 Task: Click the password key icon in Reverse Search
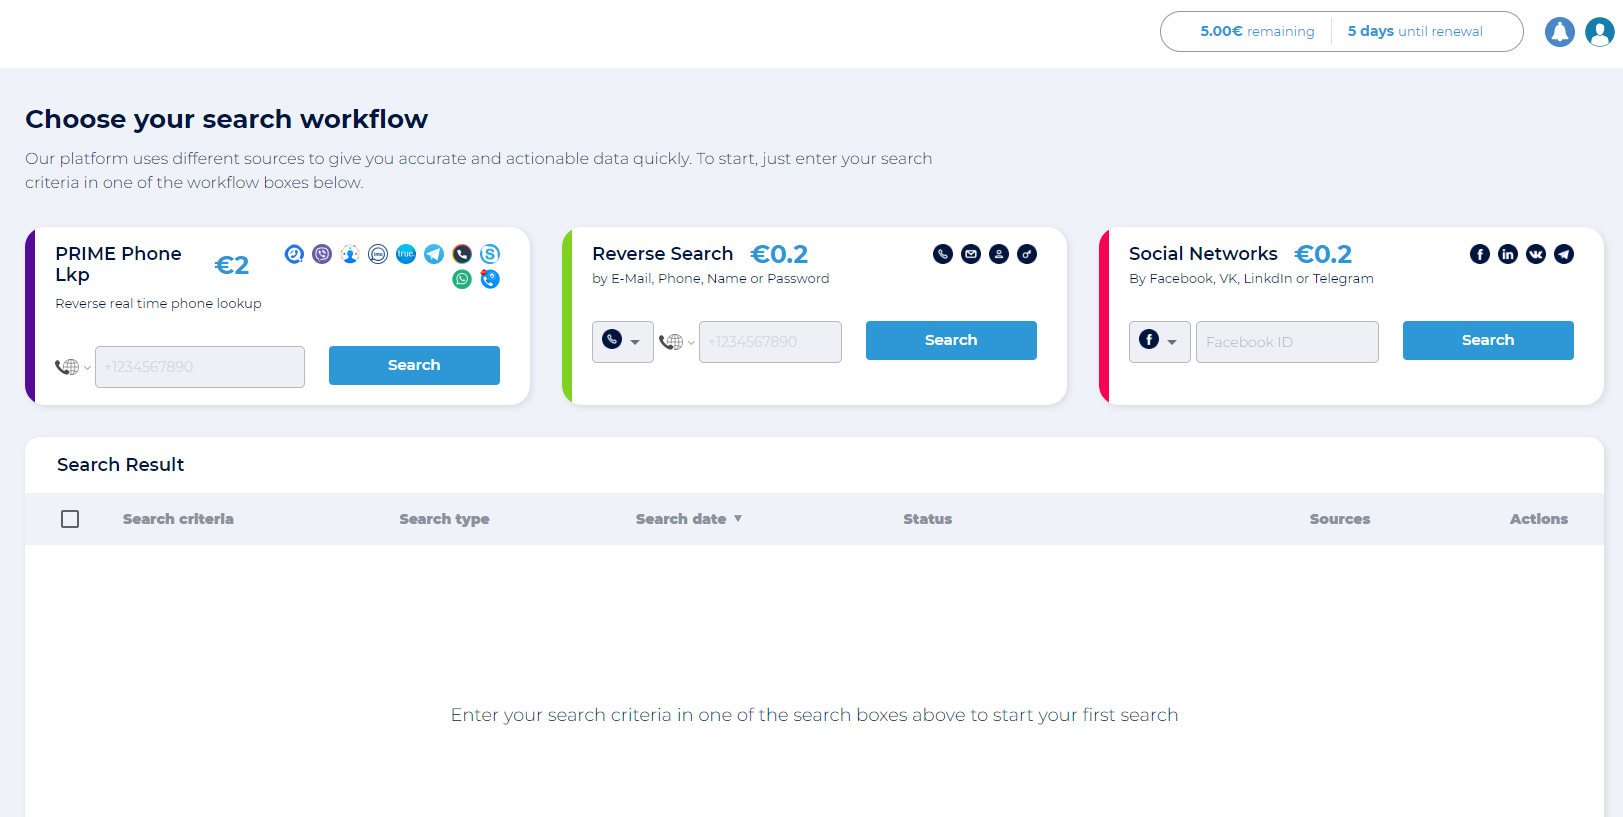[1027, 254]
